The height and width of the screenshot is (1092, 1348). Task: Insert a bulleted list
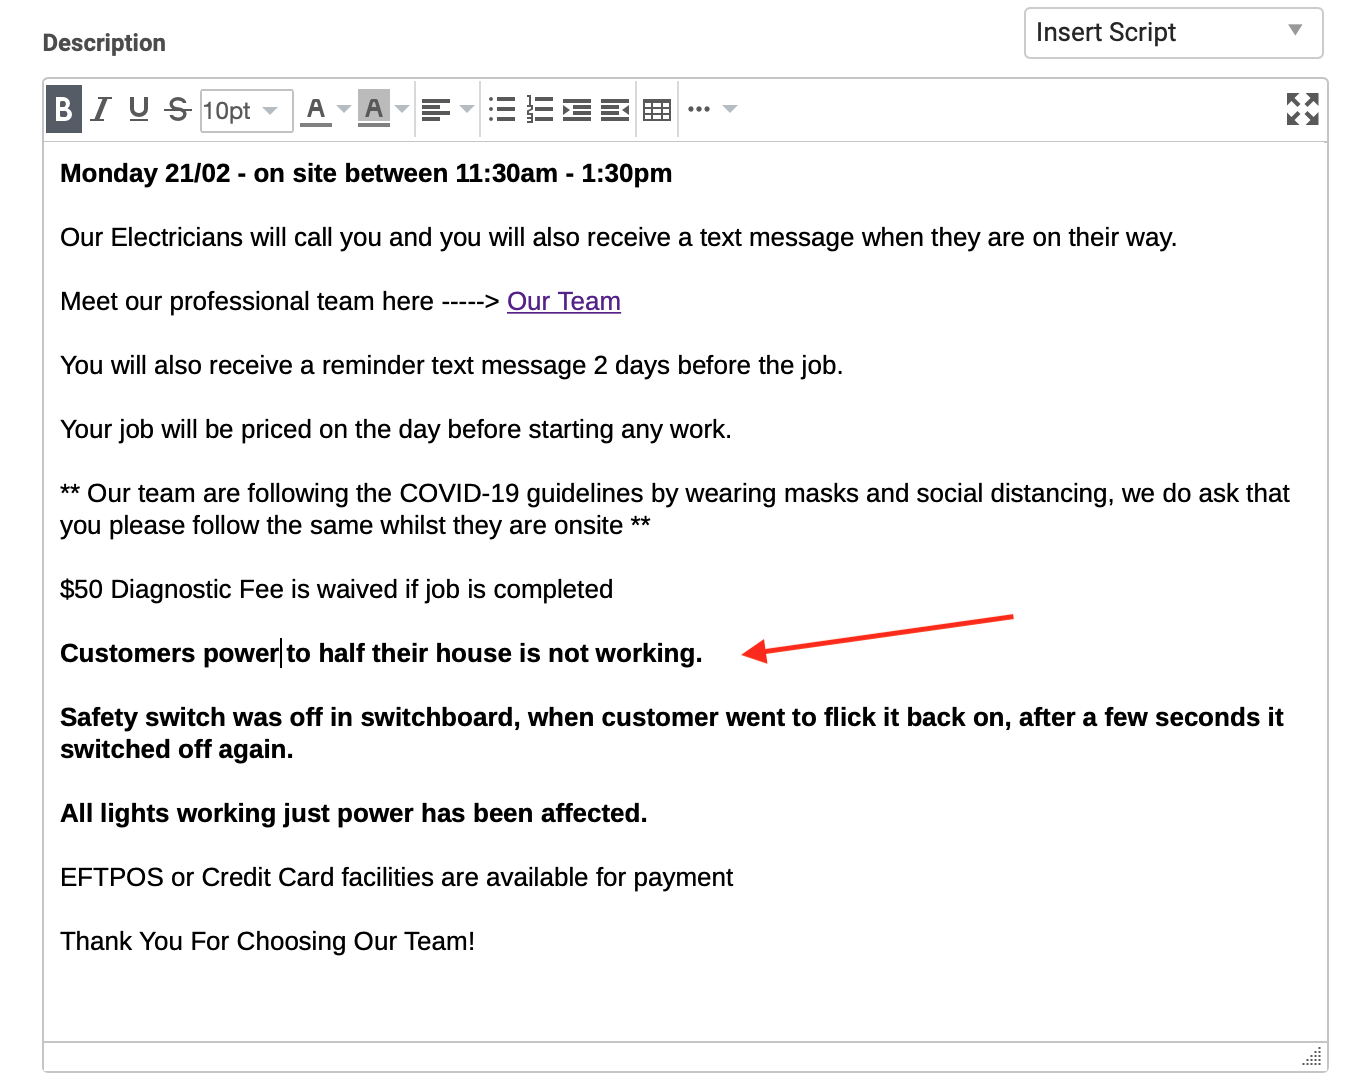[501, 109]
